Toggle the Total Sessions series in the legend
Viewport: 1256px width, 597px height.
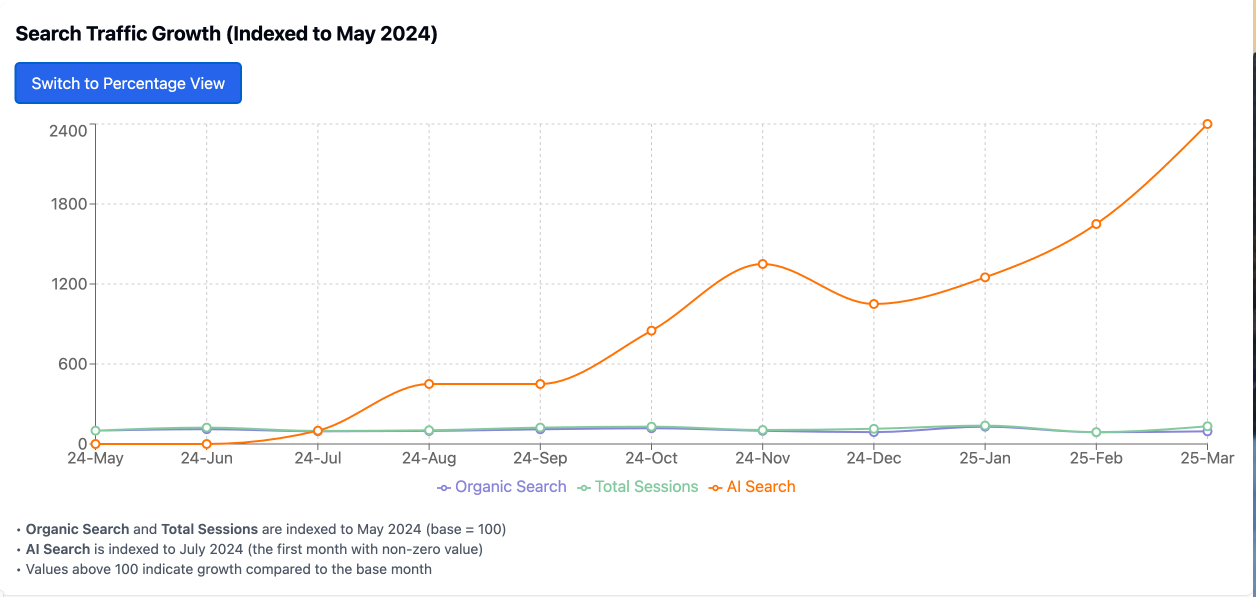pos(638,486)
